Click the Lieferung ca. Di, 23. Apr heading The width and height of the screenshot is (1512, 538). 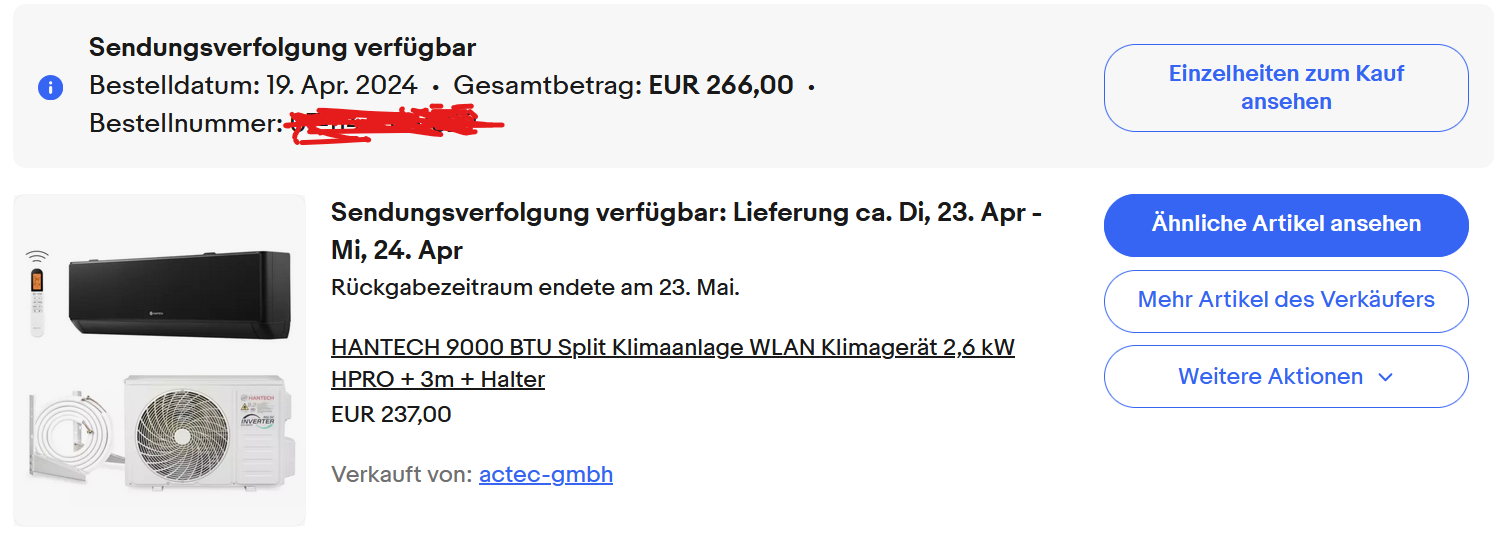pos(687,231)
